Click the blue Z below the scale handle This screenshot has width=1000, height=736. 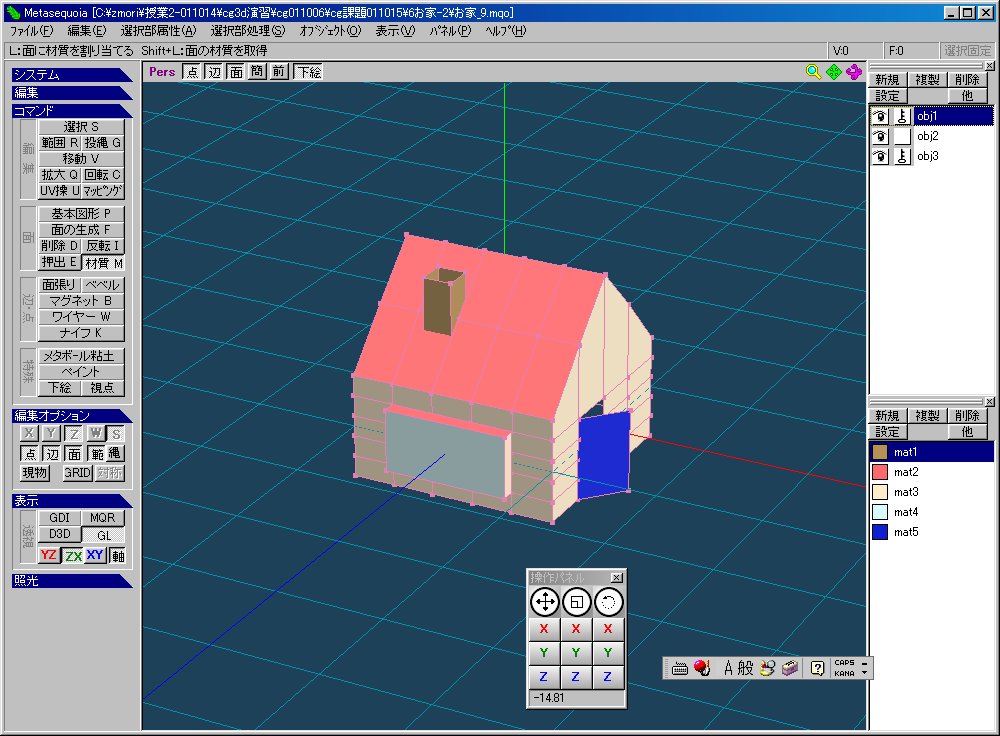[576, 677]
